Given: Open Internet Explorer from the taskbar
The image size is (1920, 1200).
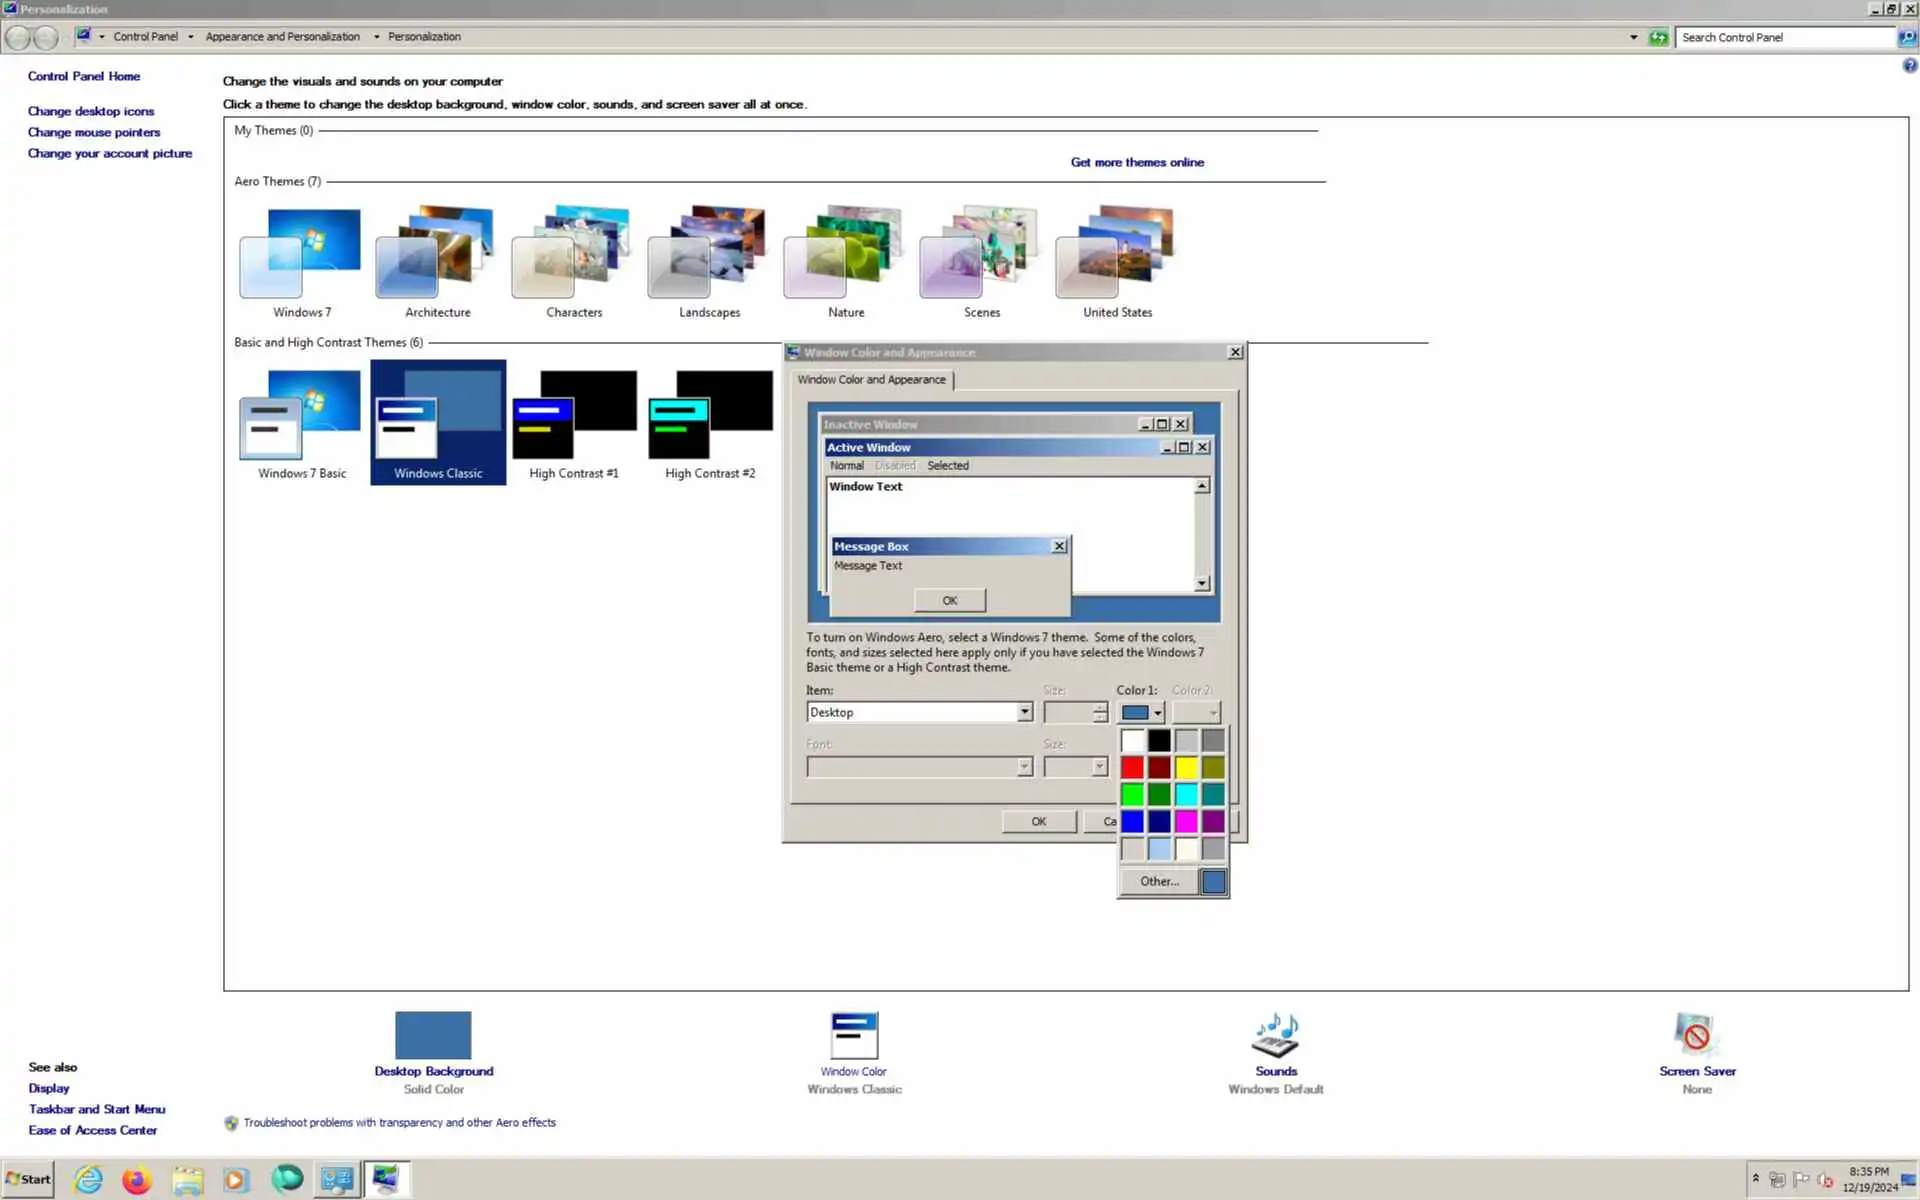Looking at the screenshot, I should [x=88, y=1180].
